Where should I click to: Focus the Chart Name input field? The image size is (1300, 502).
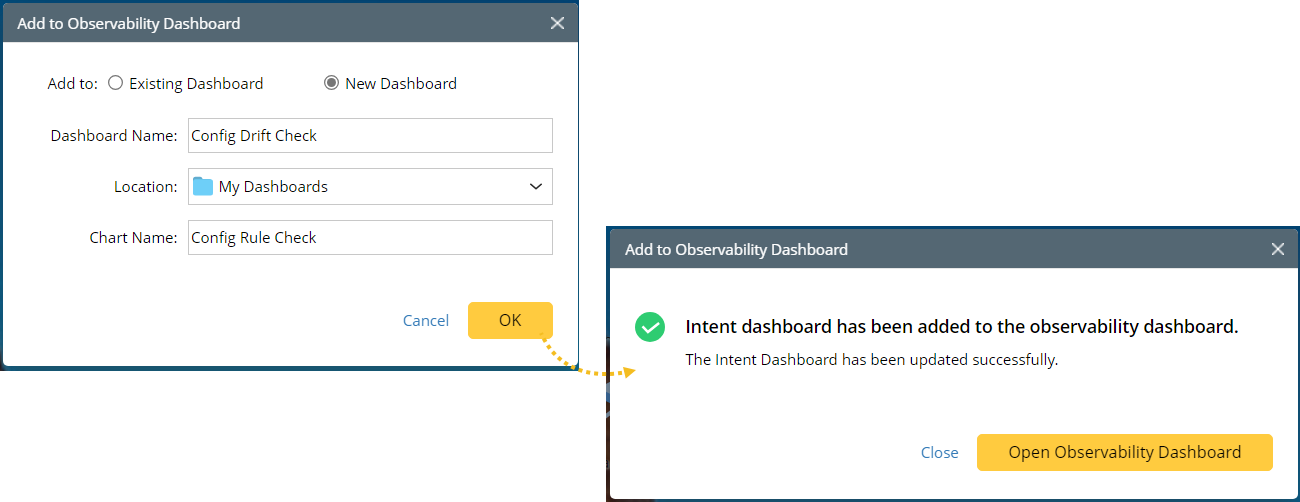[370, 237]
